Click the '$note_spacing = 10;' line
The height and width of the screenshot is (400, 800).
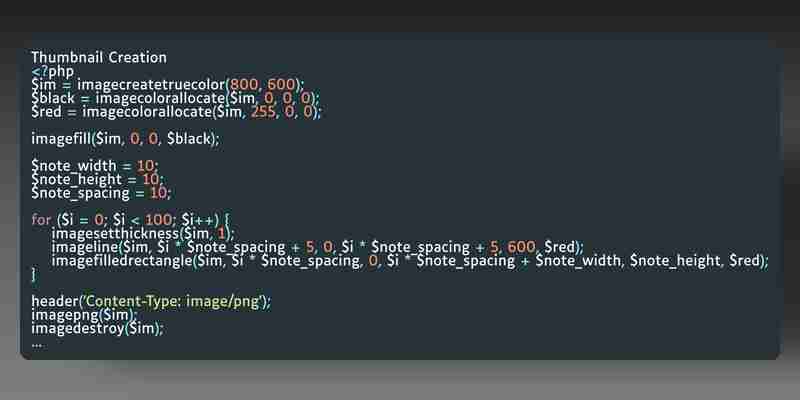pyautogui.click(x=101, y=193)
